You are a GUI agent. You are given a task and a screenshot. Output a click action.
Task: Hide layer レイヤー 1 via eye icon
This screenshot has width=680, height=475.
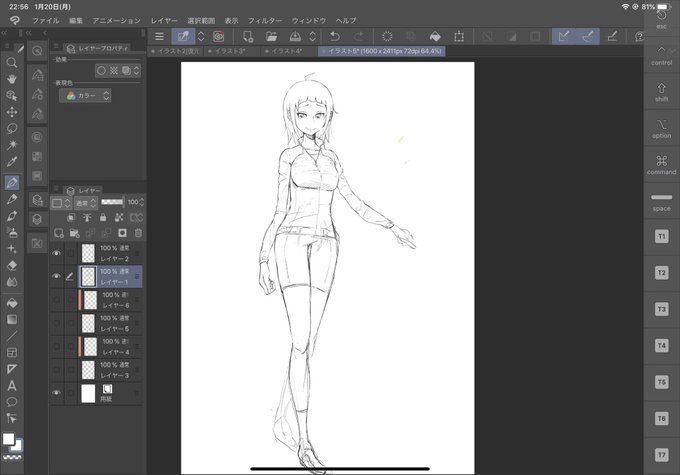(56, 276)
